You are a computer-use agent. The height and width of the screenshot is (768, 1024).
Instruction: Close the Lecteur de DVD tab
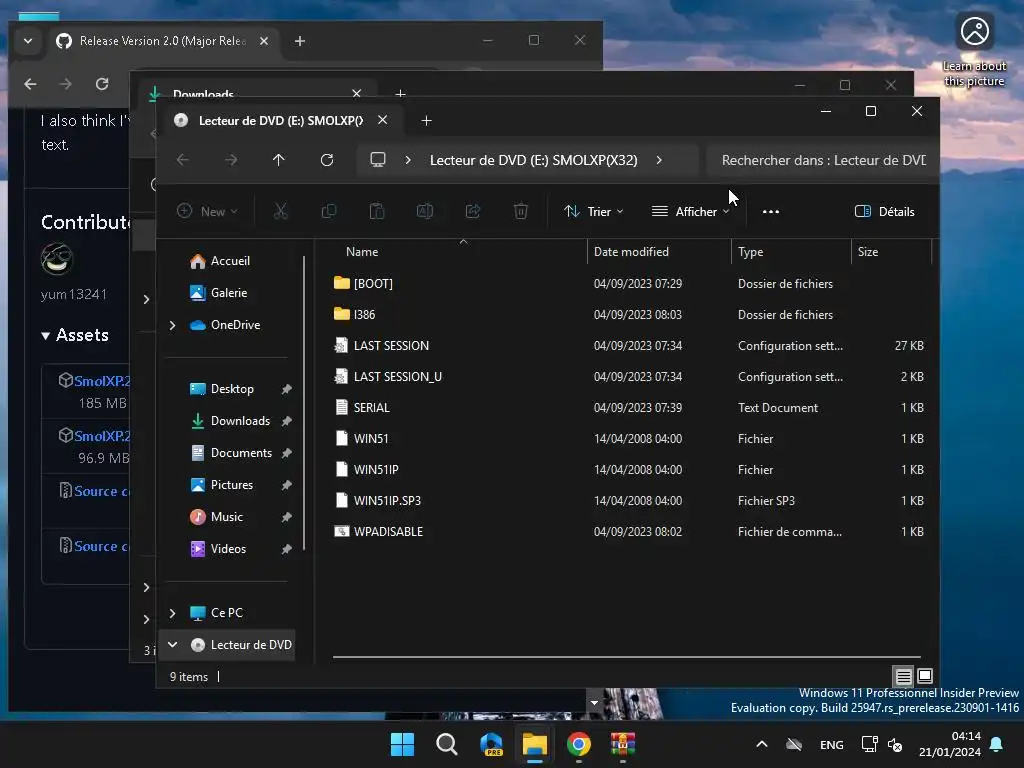pos(383,120)
